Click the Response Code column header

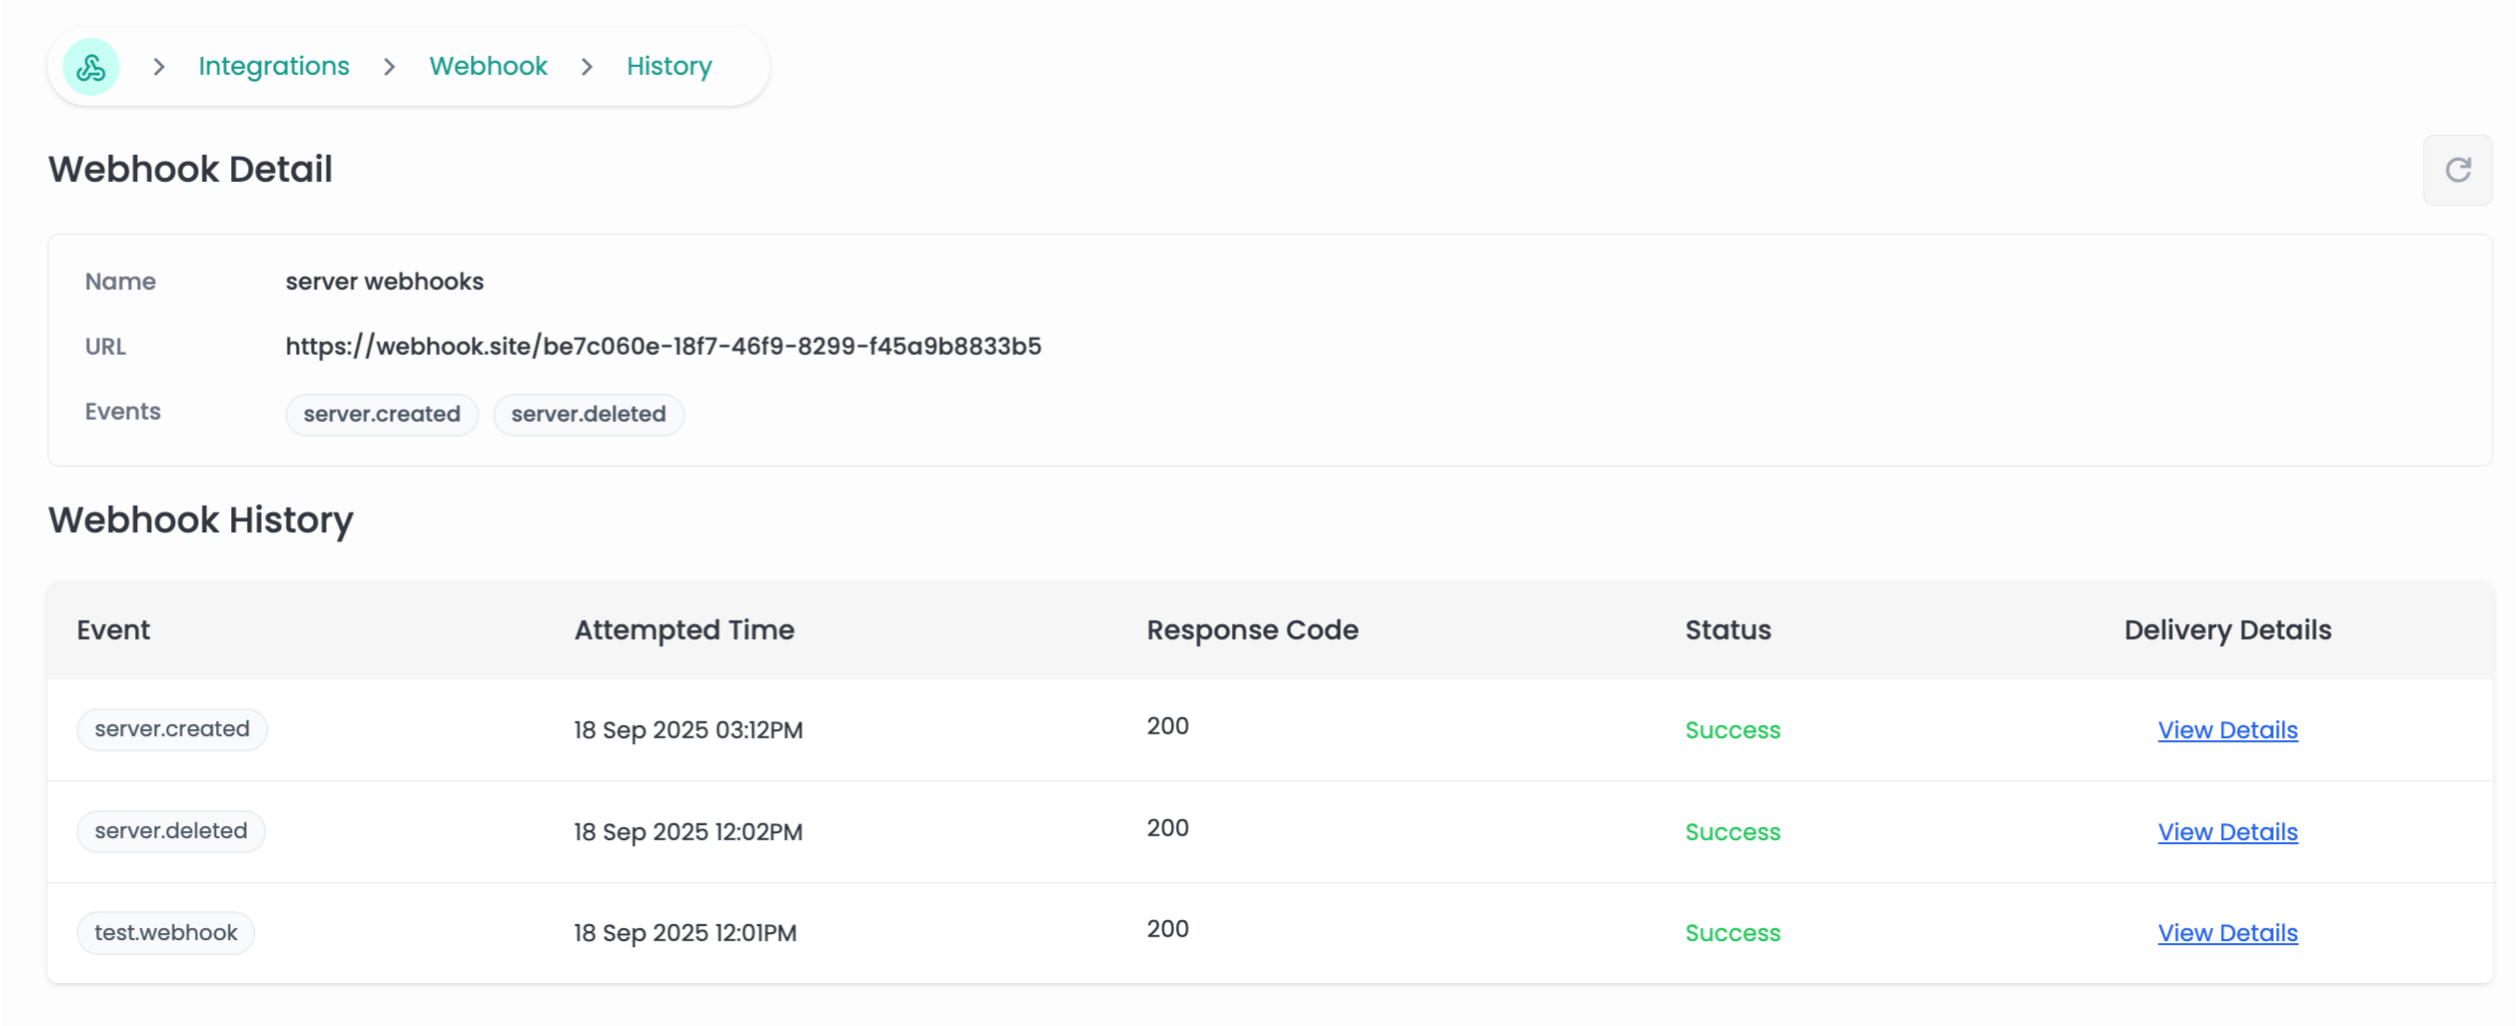point(1252,630)
